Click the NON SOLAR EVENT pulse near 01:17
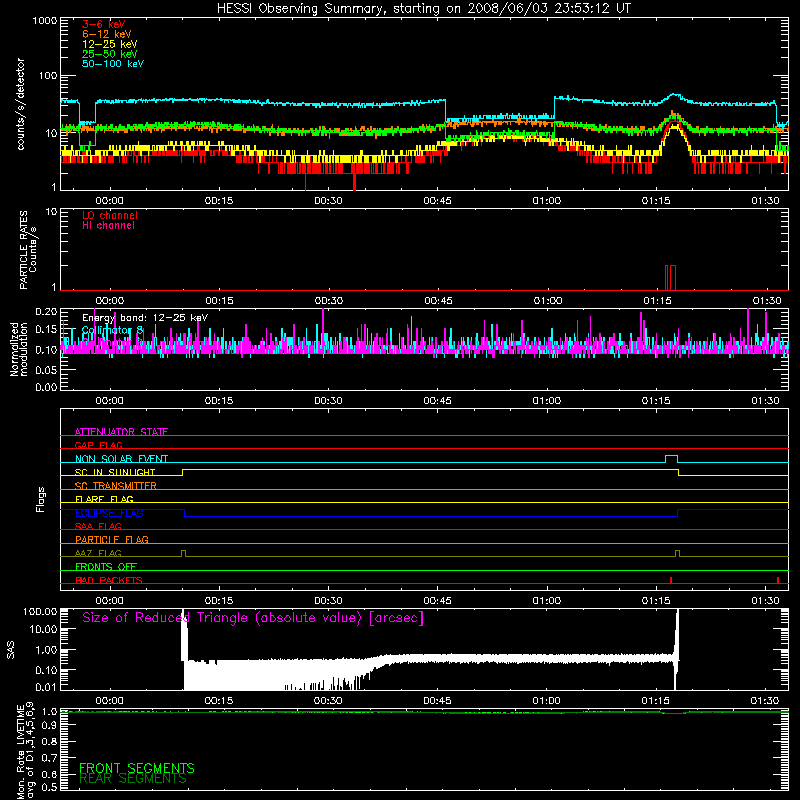Viewport: 800px width, 800px height. (x=671, y=458)
